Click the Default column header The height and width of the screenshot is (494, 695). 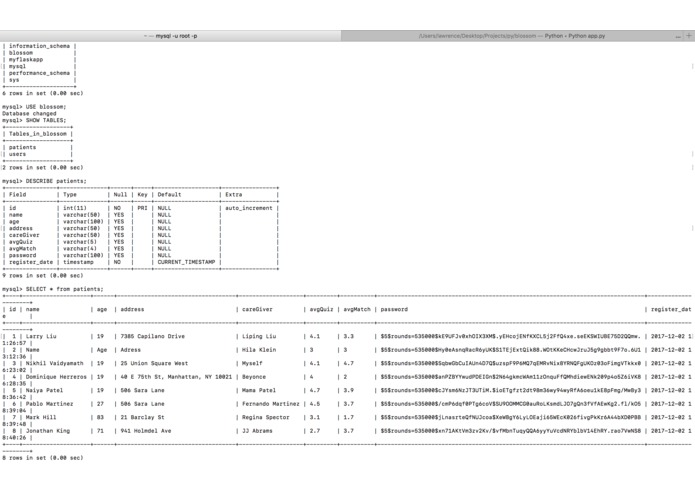pyautogui.click(x=169, y=194)
